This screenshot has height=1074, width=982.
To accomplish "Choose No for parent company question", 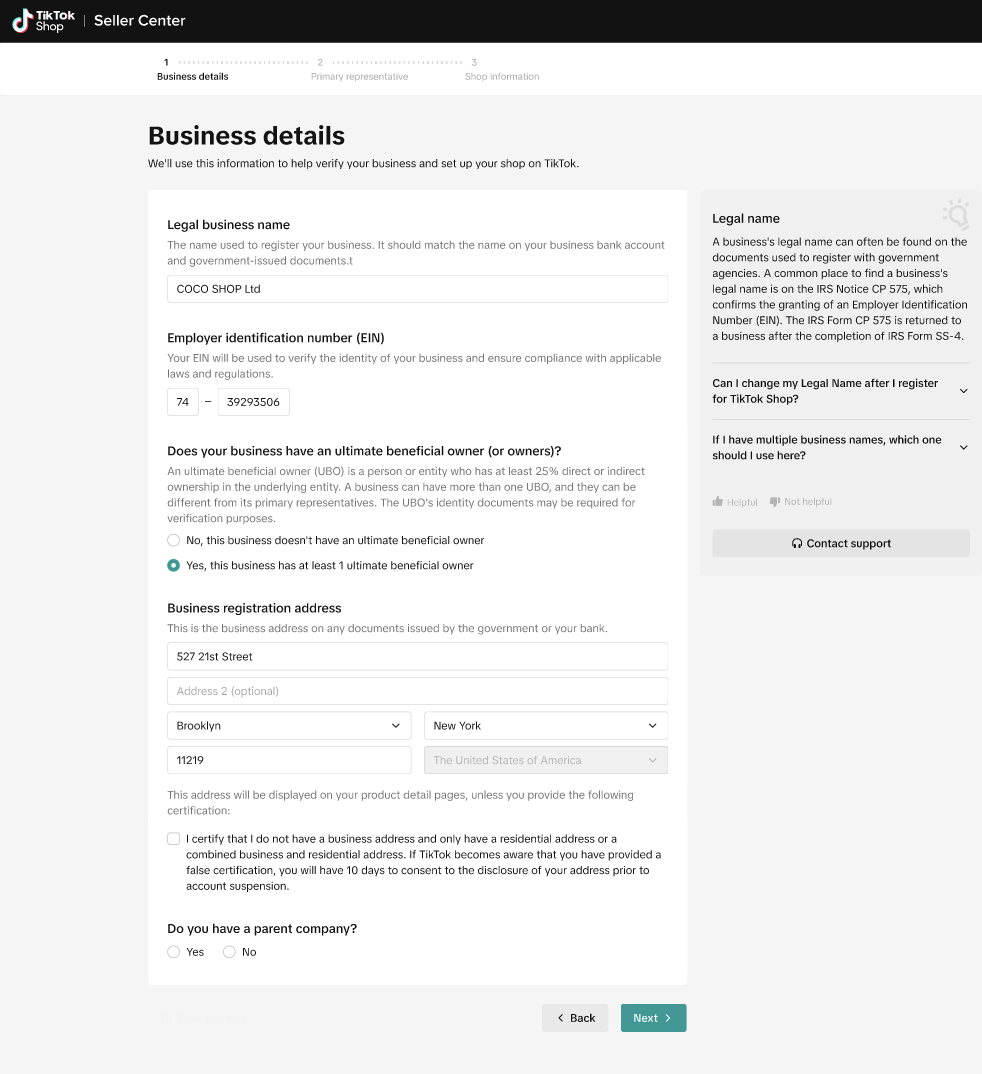I will point(230,952).
